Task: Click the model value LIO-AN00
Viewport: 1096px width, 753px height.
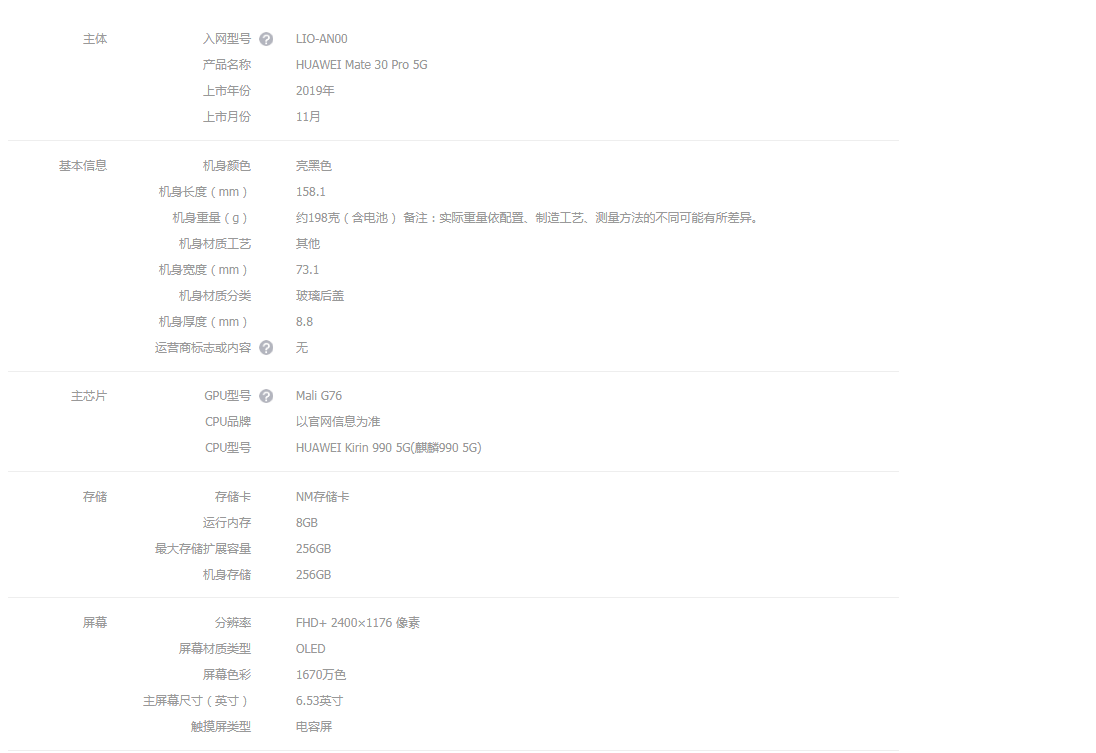Action: 322,39
